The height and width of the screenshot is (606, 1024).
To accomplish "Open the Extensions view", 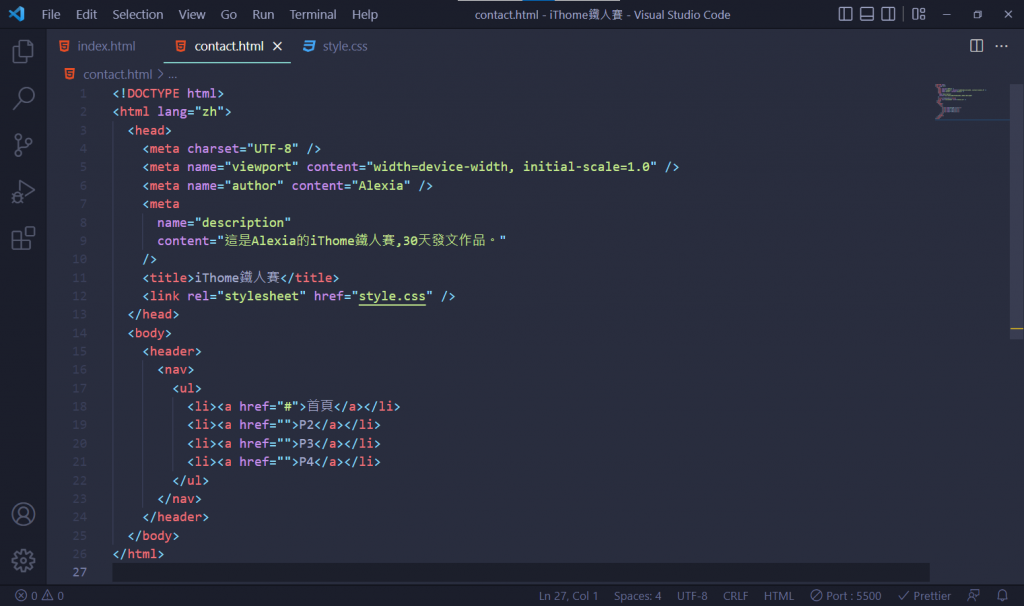I will pyautogui.click(x=23, y=238).
